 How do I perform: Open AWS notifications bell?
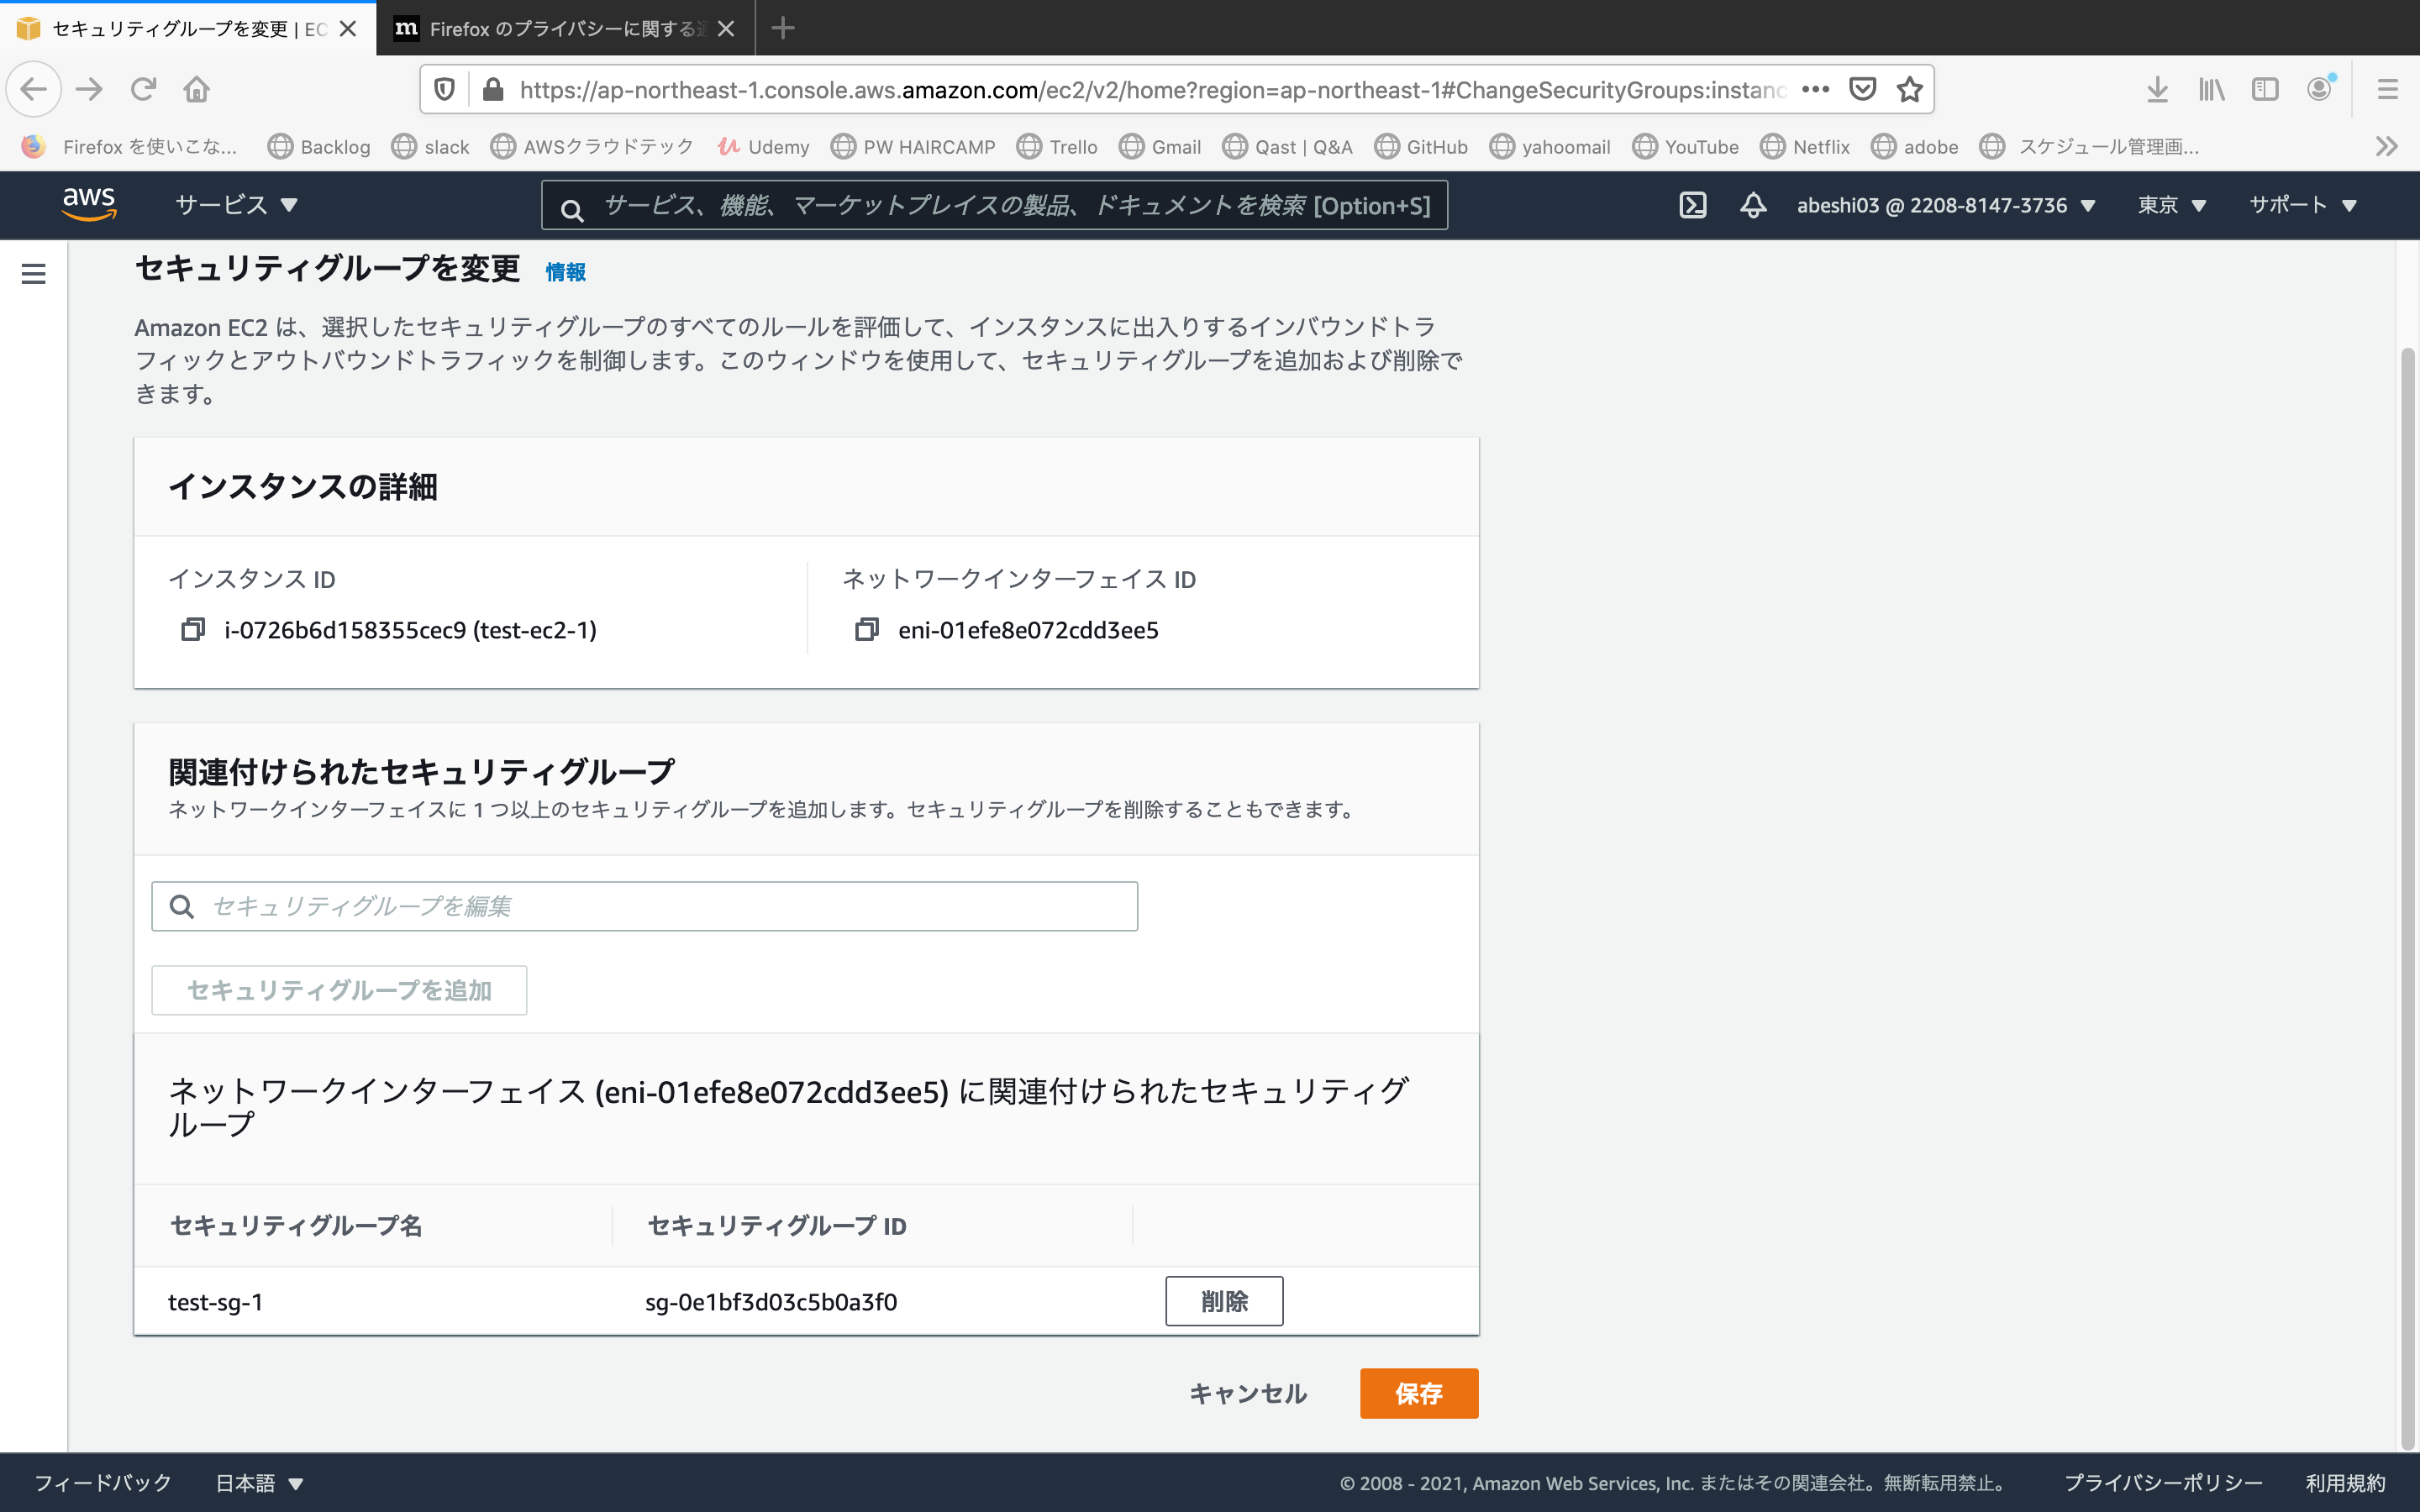tap(1752, 205)
